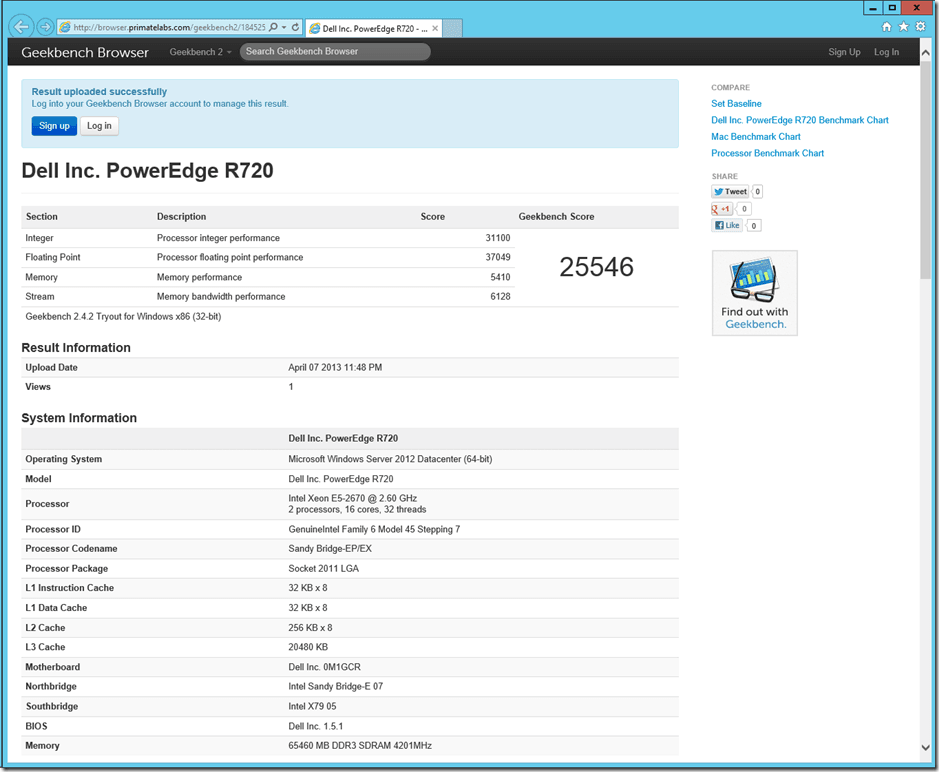
Task: Select the Integer score value 31100
Action: [x=498, y=238]
